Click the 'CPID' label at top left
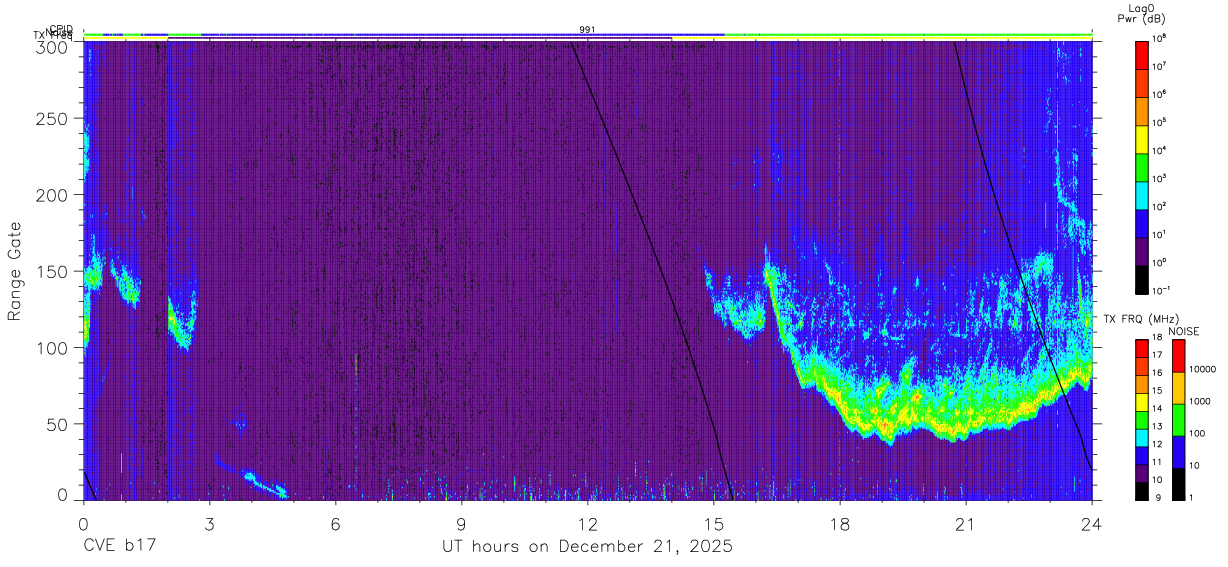 61,29
